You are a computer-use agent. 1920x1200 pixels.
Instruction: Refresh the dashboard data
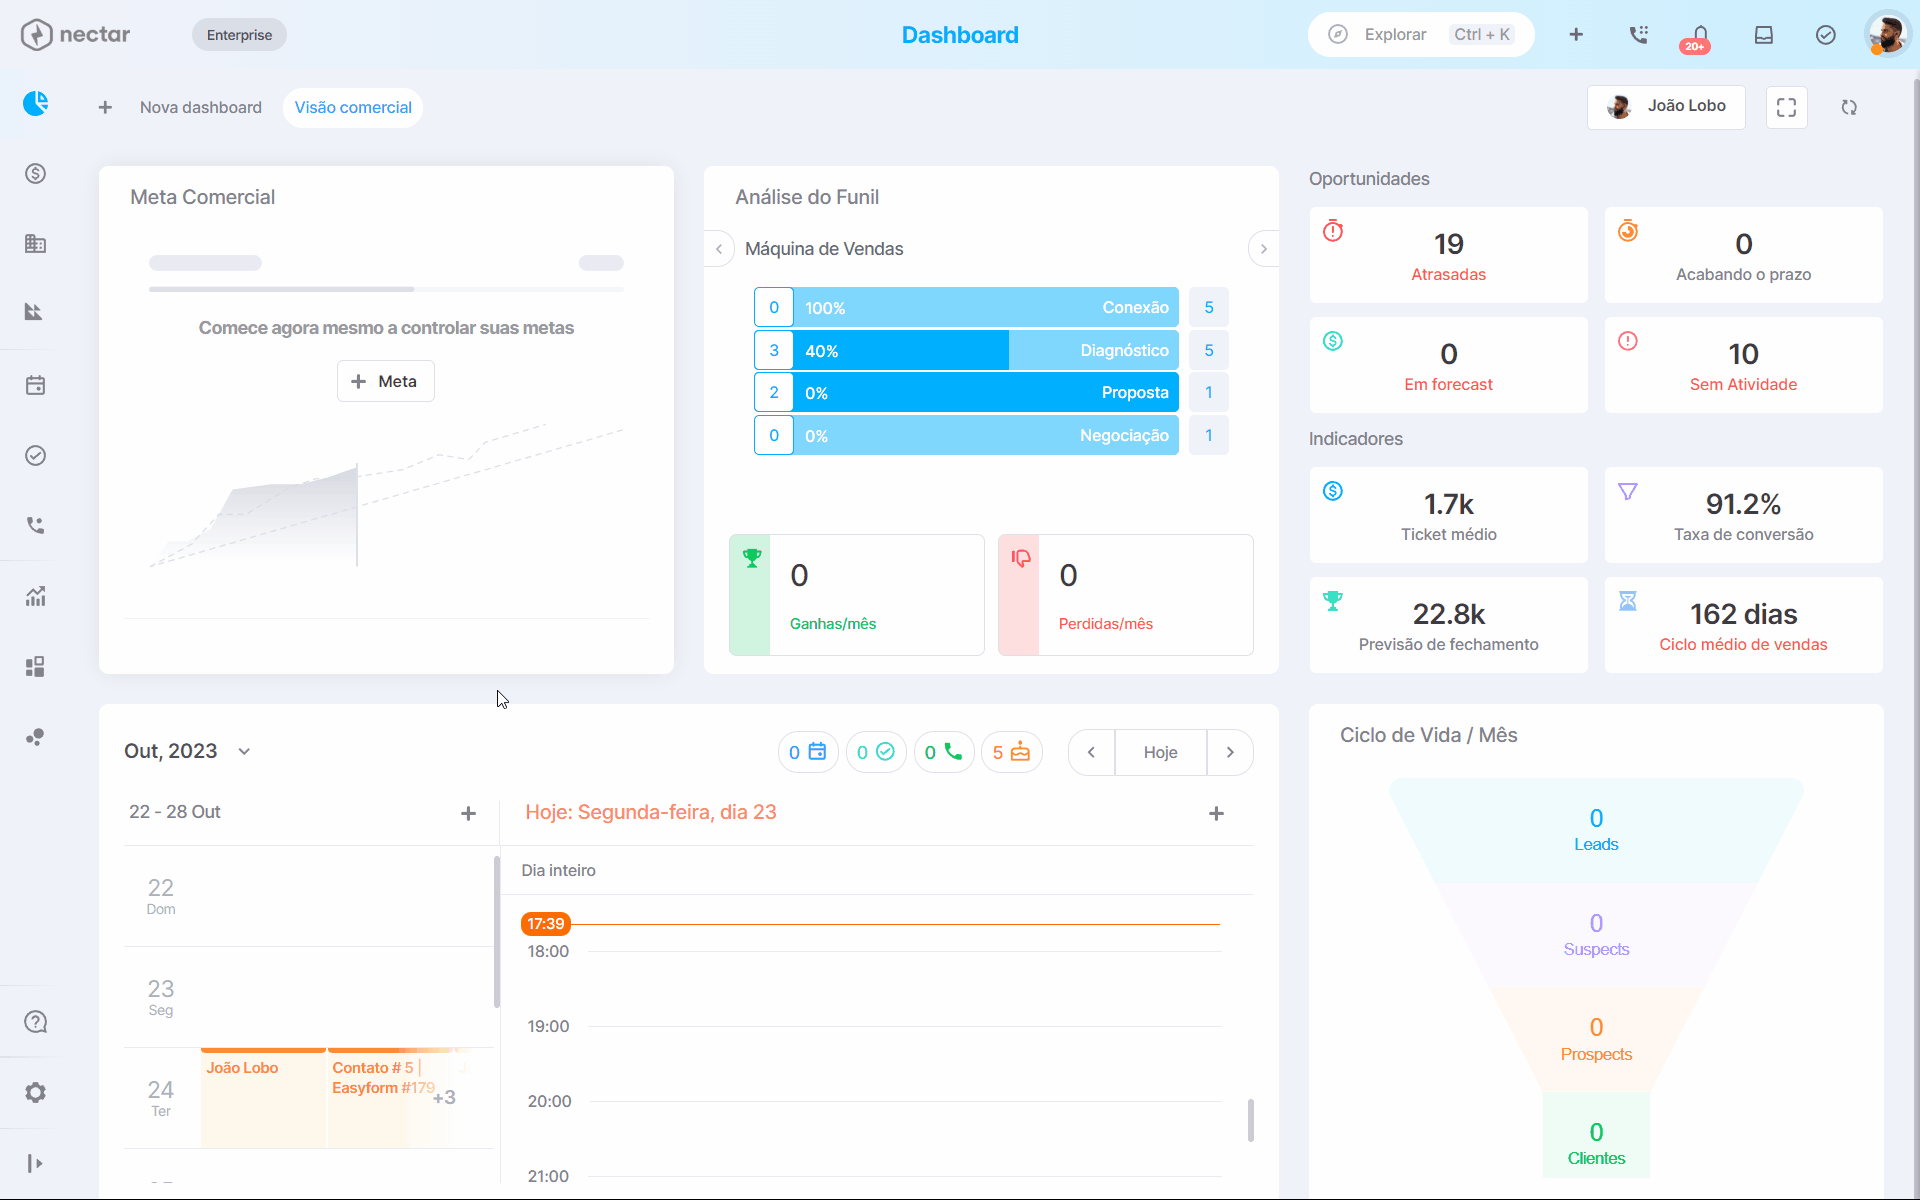1849,107
